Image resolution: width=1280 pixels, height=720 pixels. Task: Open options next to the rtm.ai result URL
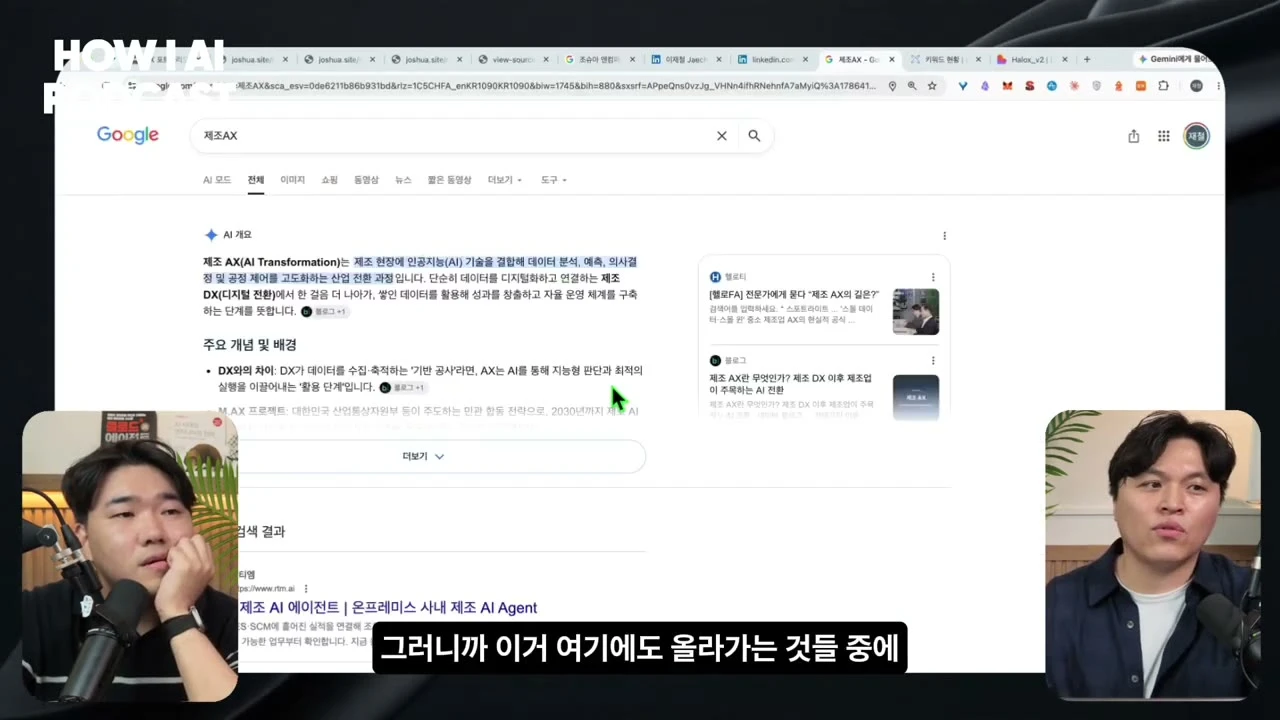click(306, 589)
